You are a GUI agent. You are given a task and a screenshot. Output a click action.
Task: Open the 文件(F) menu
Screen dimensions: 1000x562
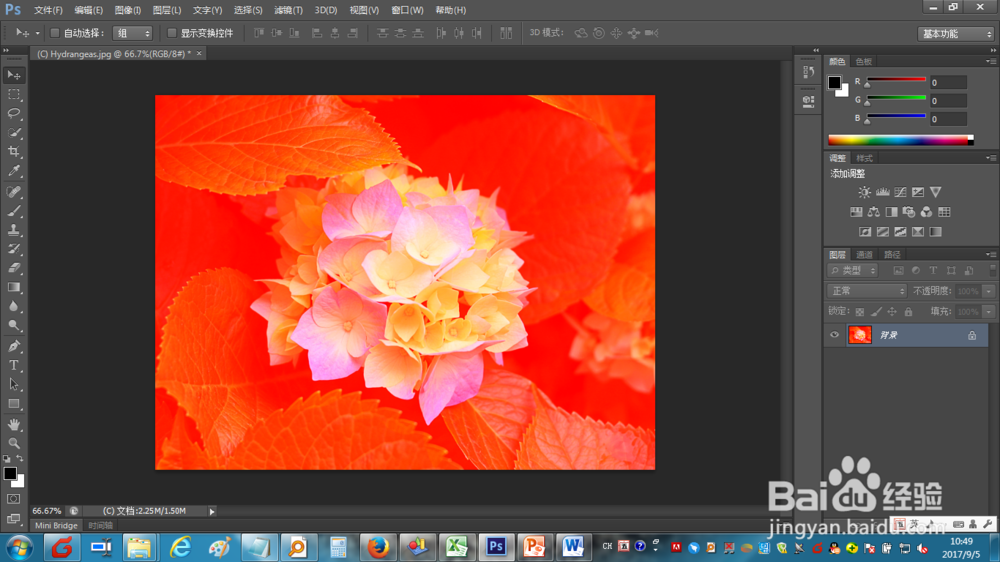[48, 10]
